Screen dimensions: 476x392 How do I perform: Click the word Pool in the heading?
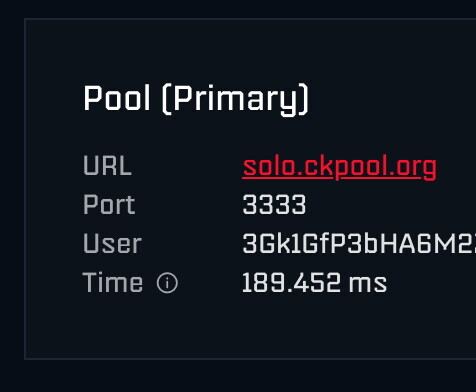pyautogui.click(x=117, y=98)
